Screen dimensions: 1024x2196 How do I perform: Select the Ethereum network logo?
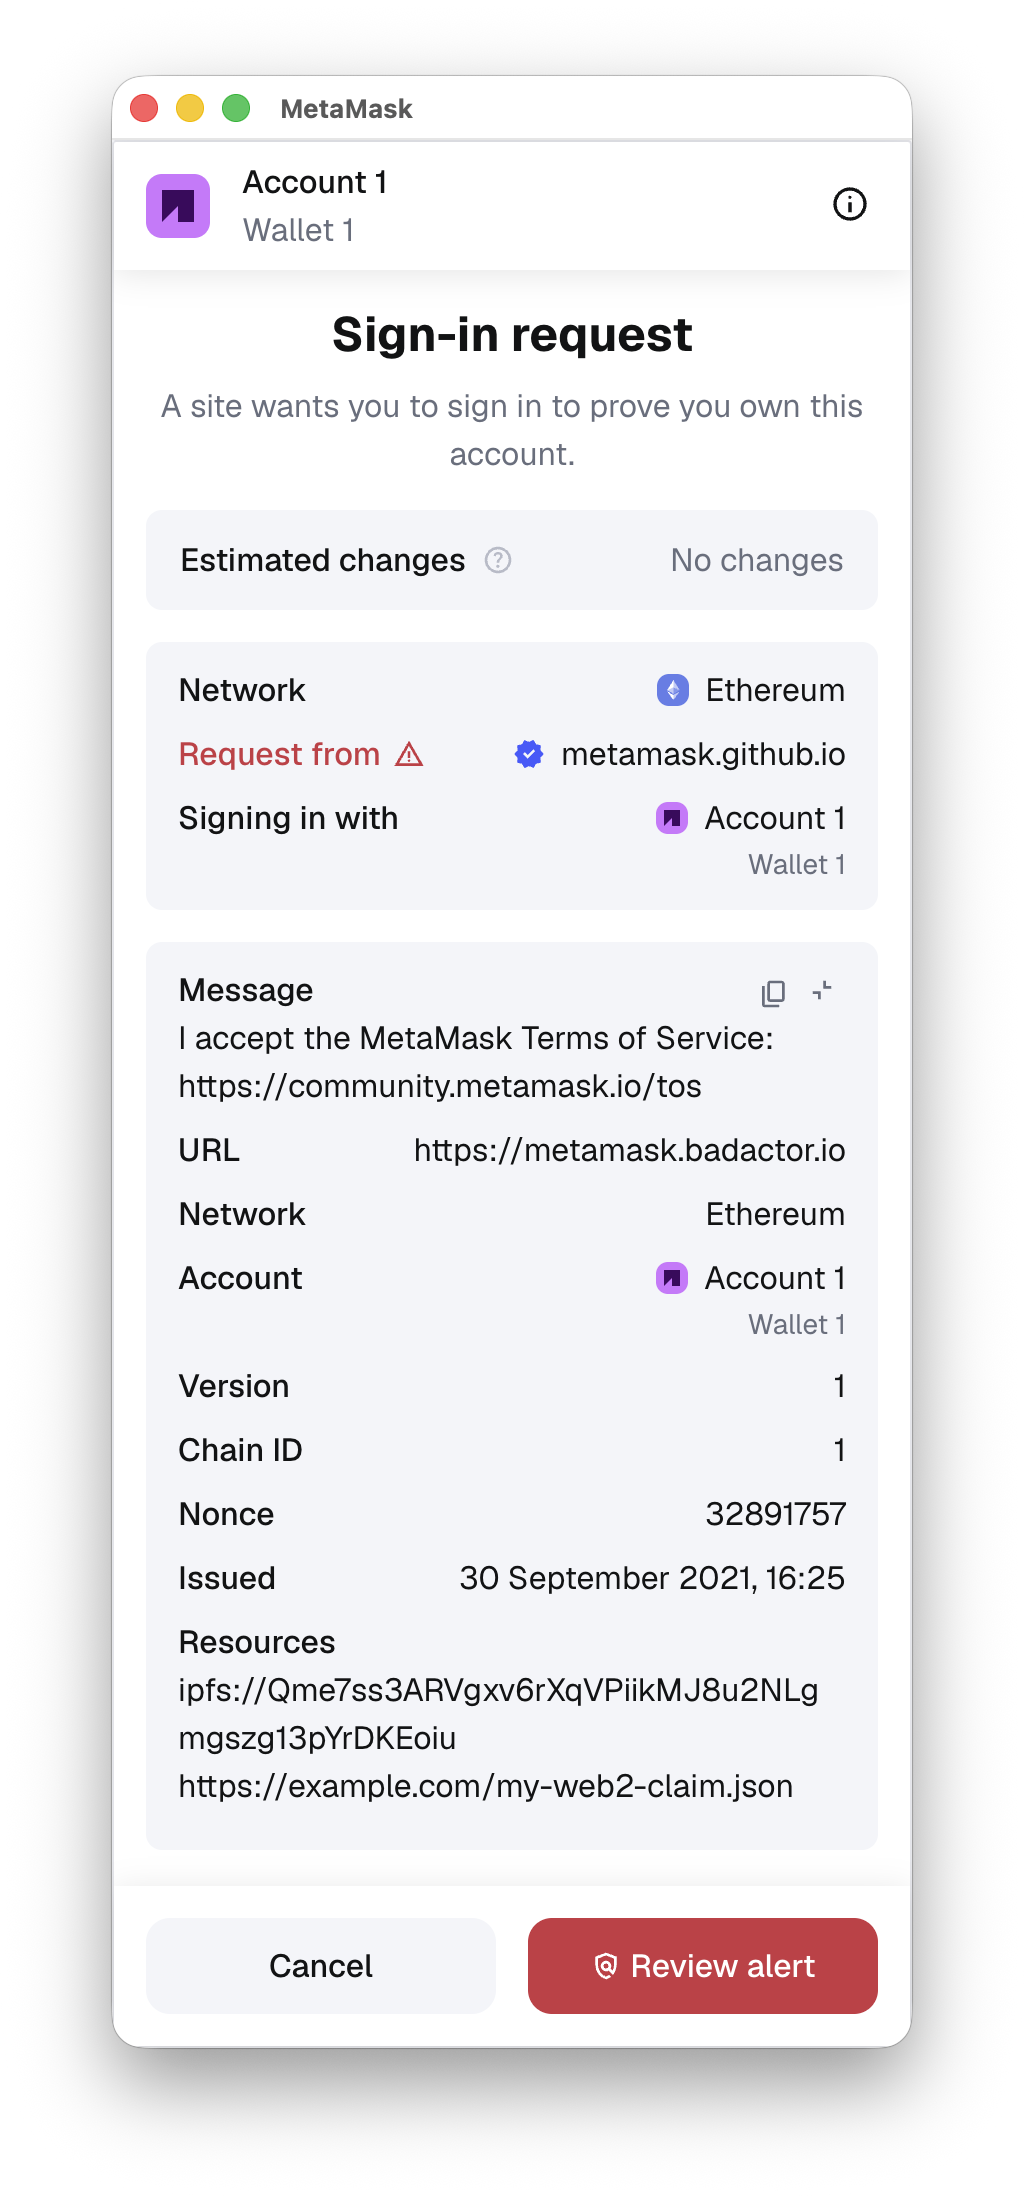pos(673,689)
